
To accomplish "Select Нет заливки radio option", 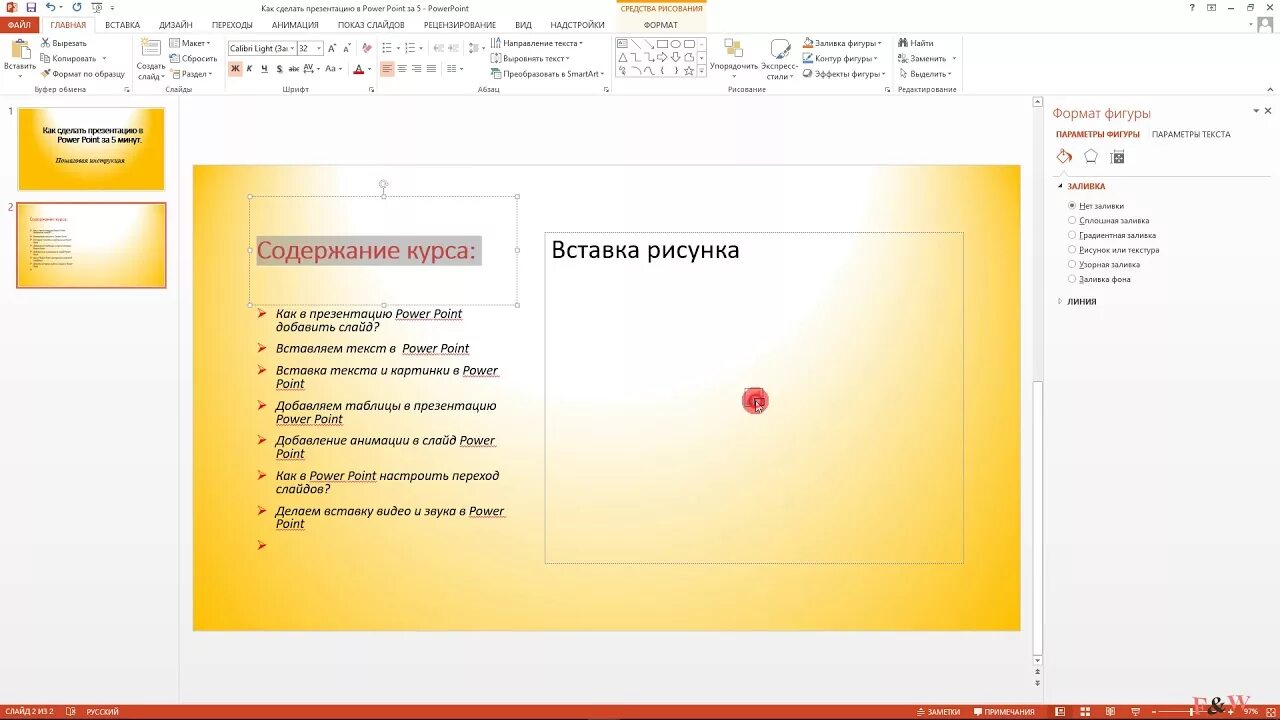I will click(x=1072, y=205).
